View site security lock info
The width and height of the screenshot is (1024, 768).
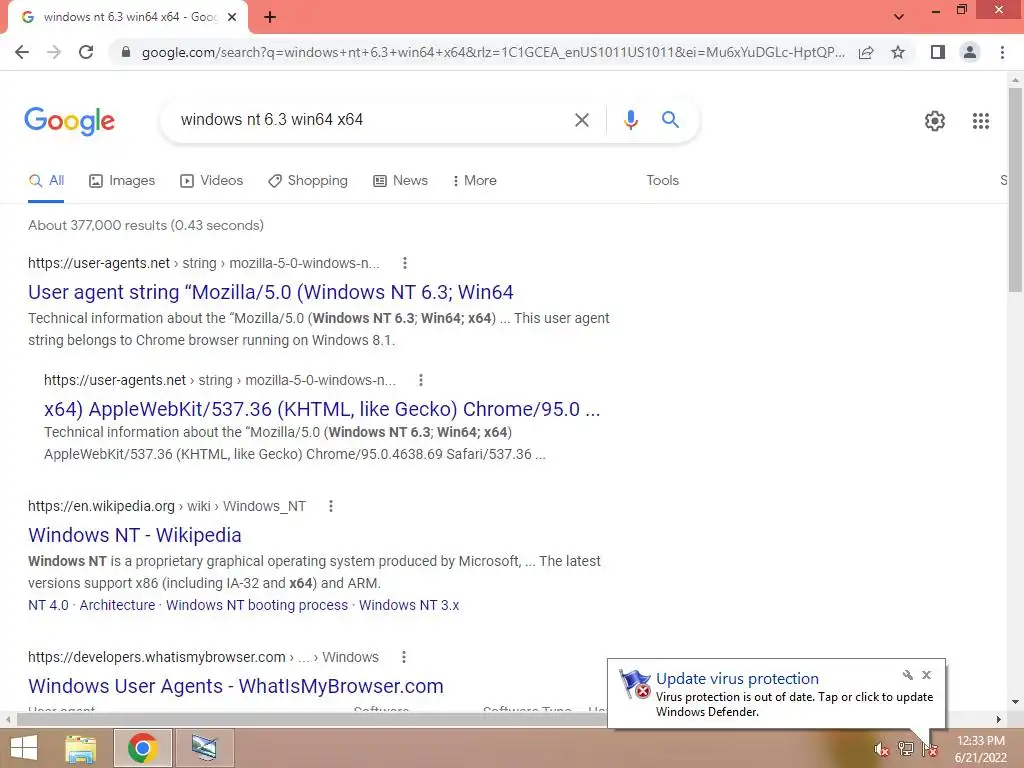(126, 52)
